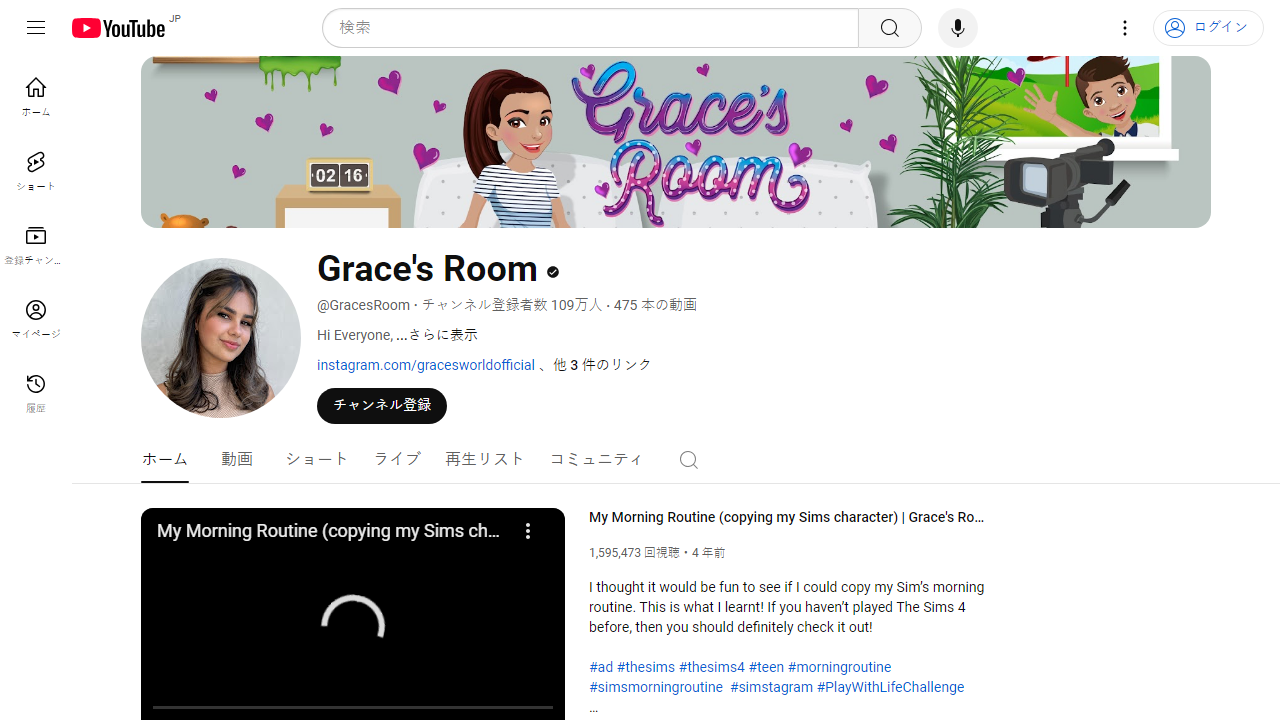The width and height of the screenshot is (1280, 720).
Task: Open the #morningroutine hashtag
Action: pyautogui.click(x=839, y=667)
